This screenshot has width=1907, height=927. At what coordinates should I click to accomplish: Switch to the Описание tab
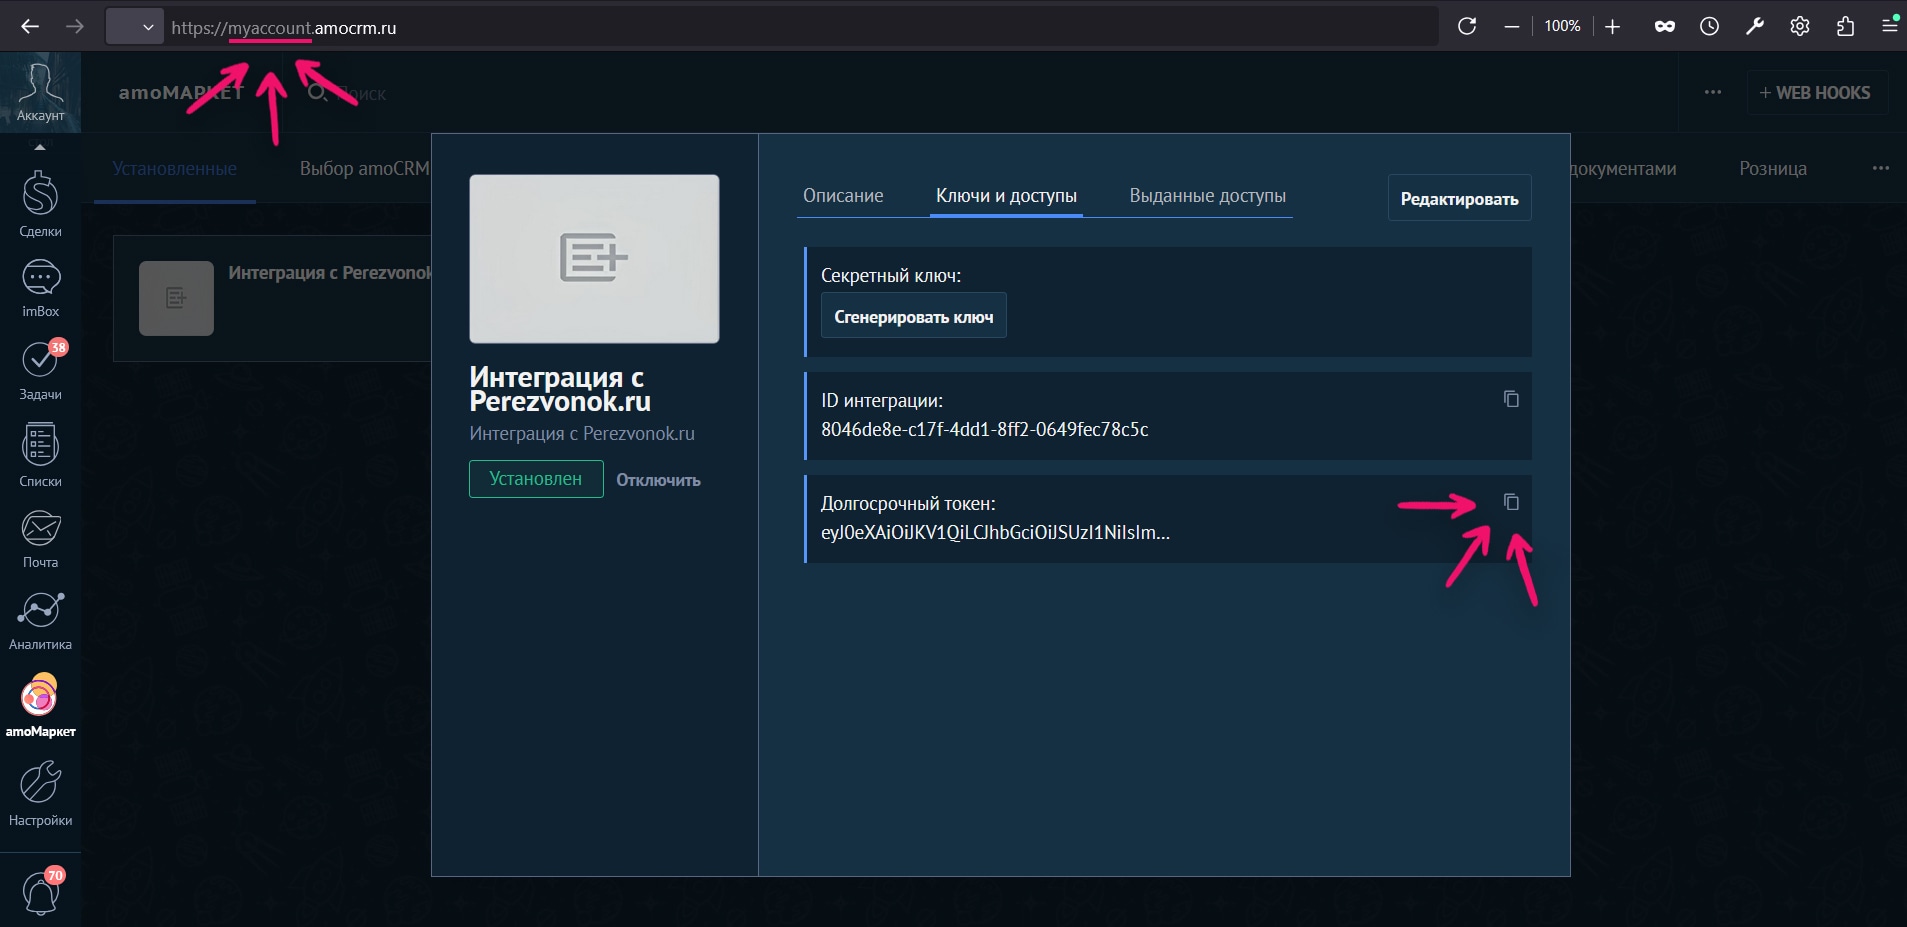coord(843,196)
